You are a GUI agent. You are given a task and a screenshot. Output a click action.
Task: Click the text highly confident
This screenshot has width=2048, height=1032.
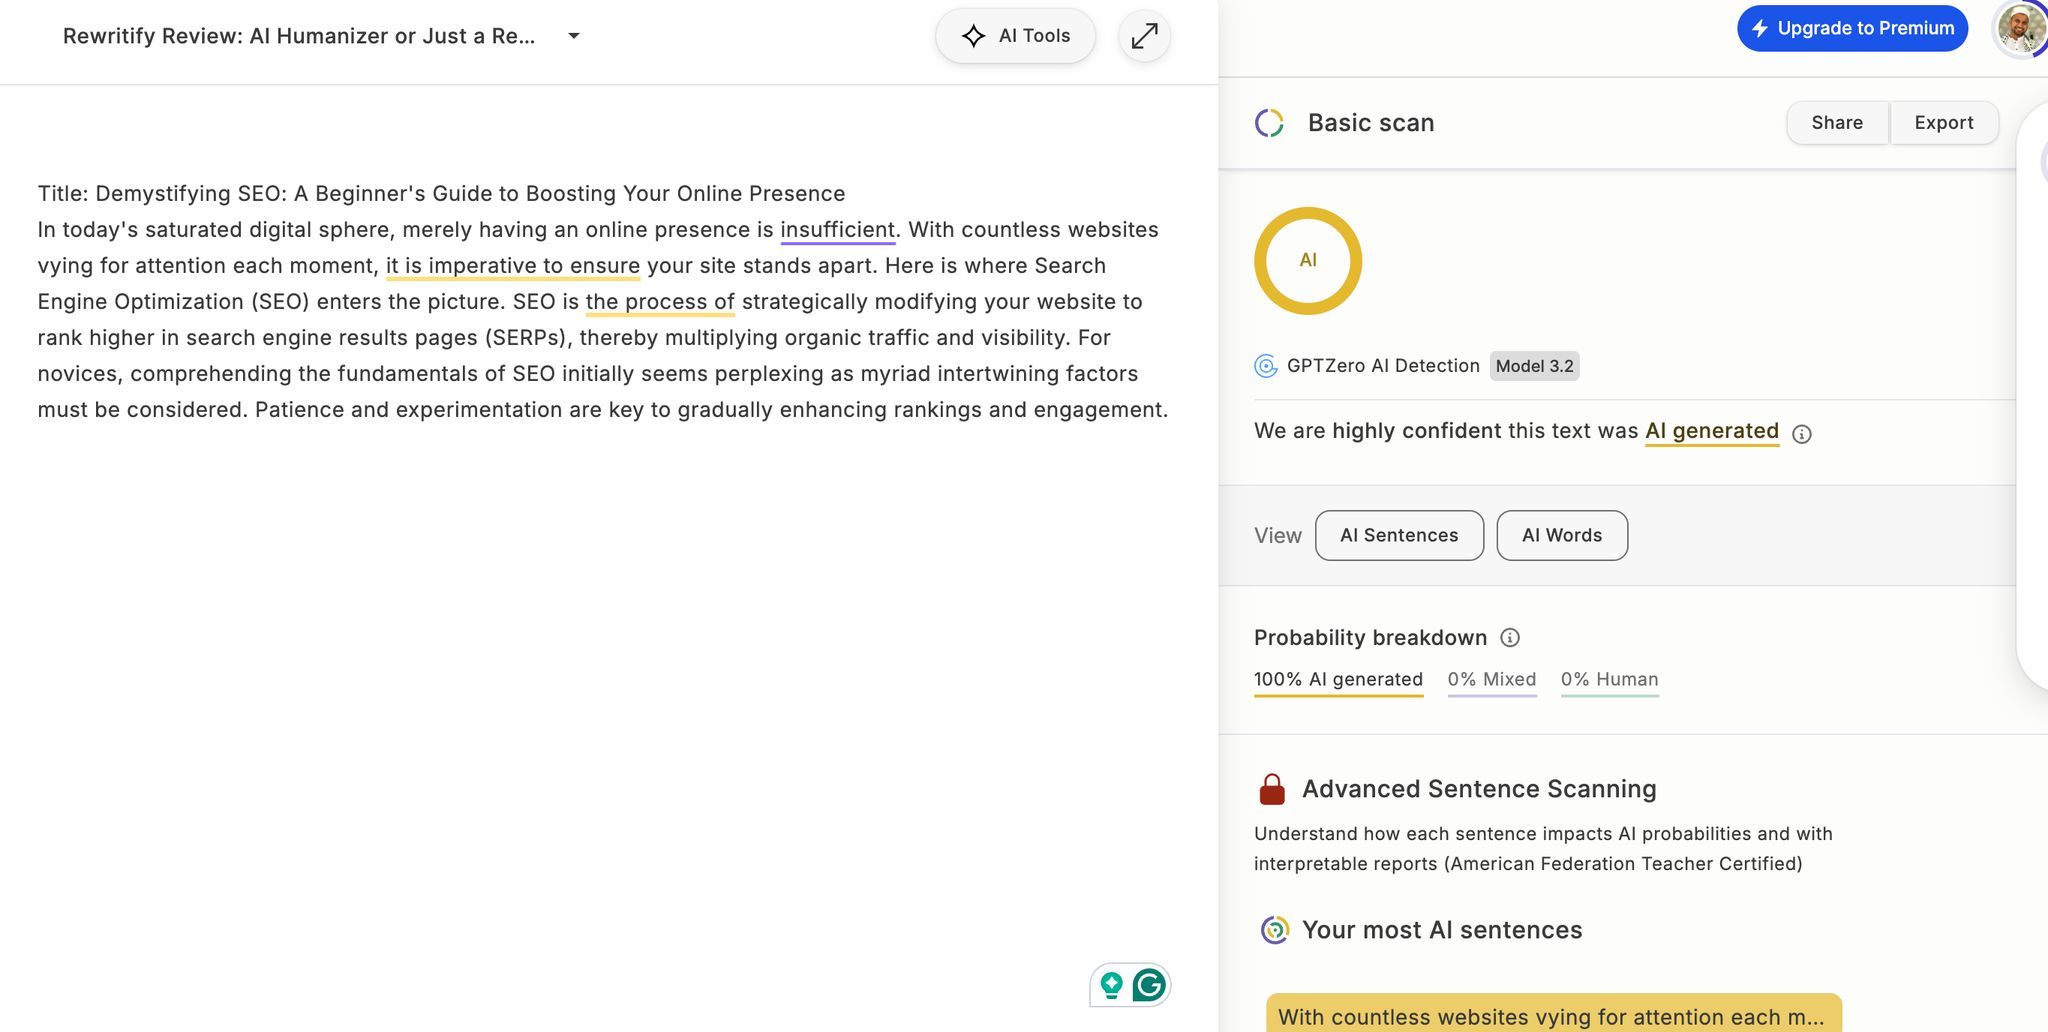[1416, 431]
